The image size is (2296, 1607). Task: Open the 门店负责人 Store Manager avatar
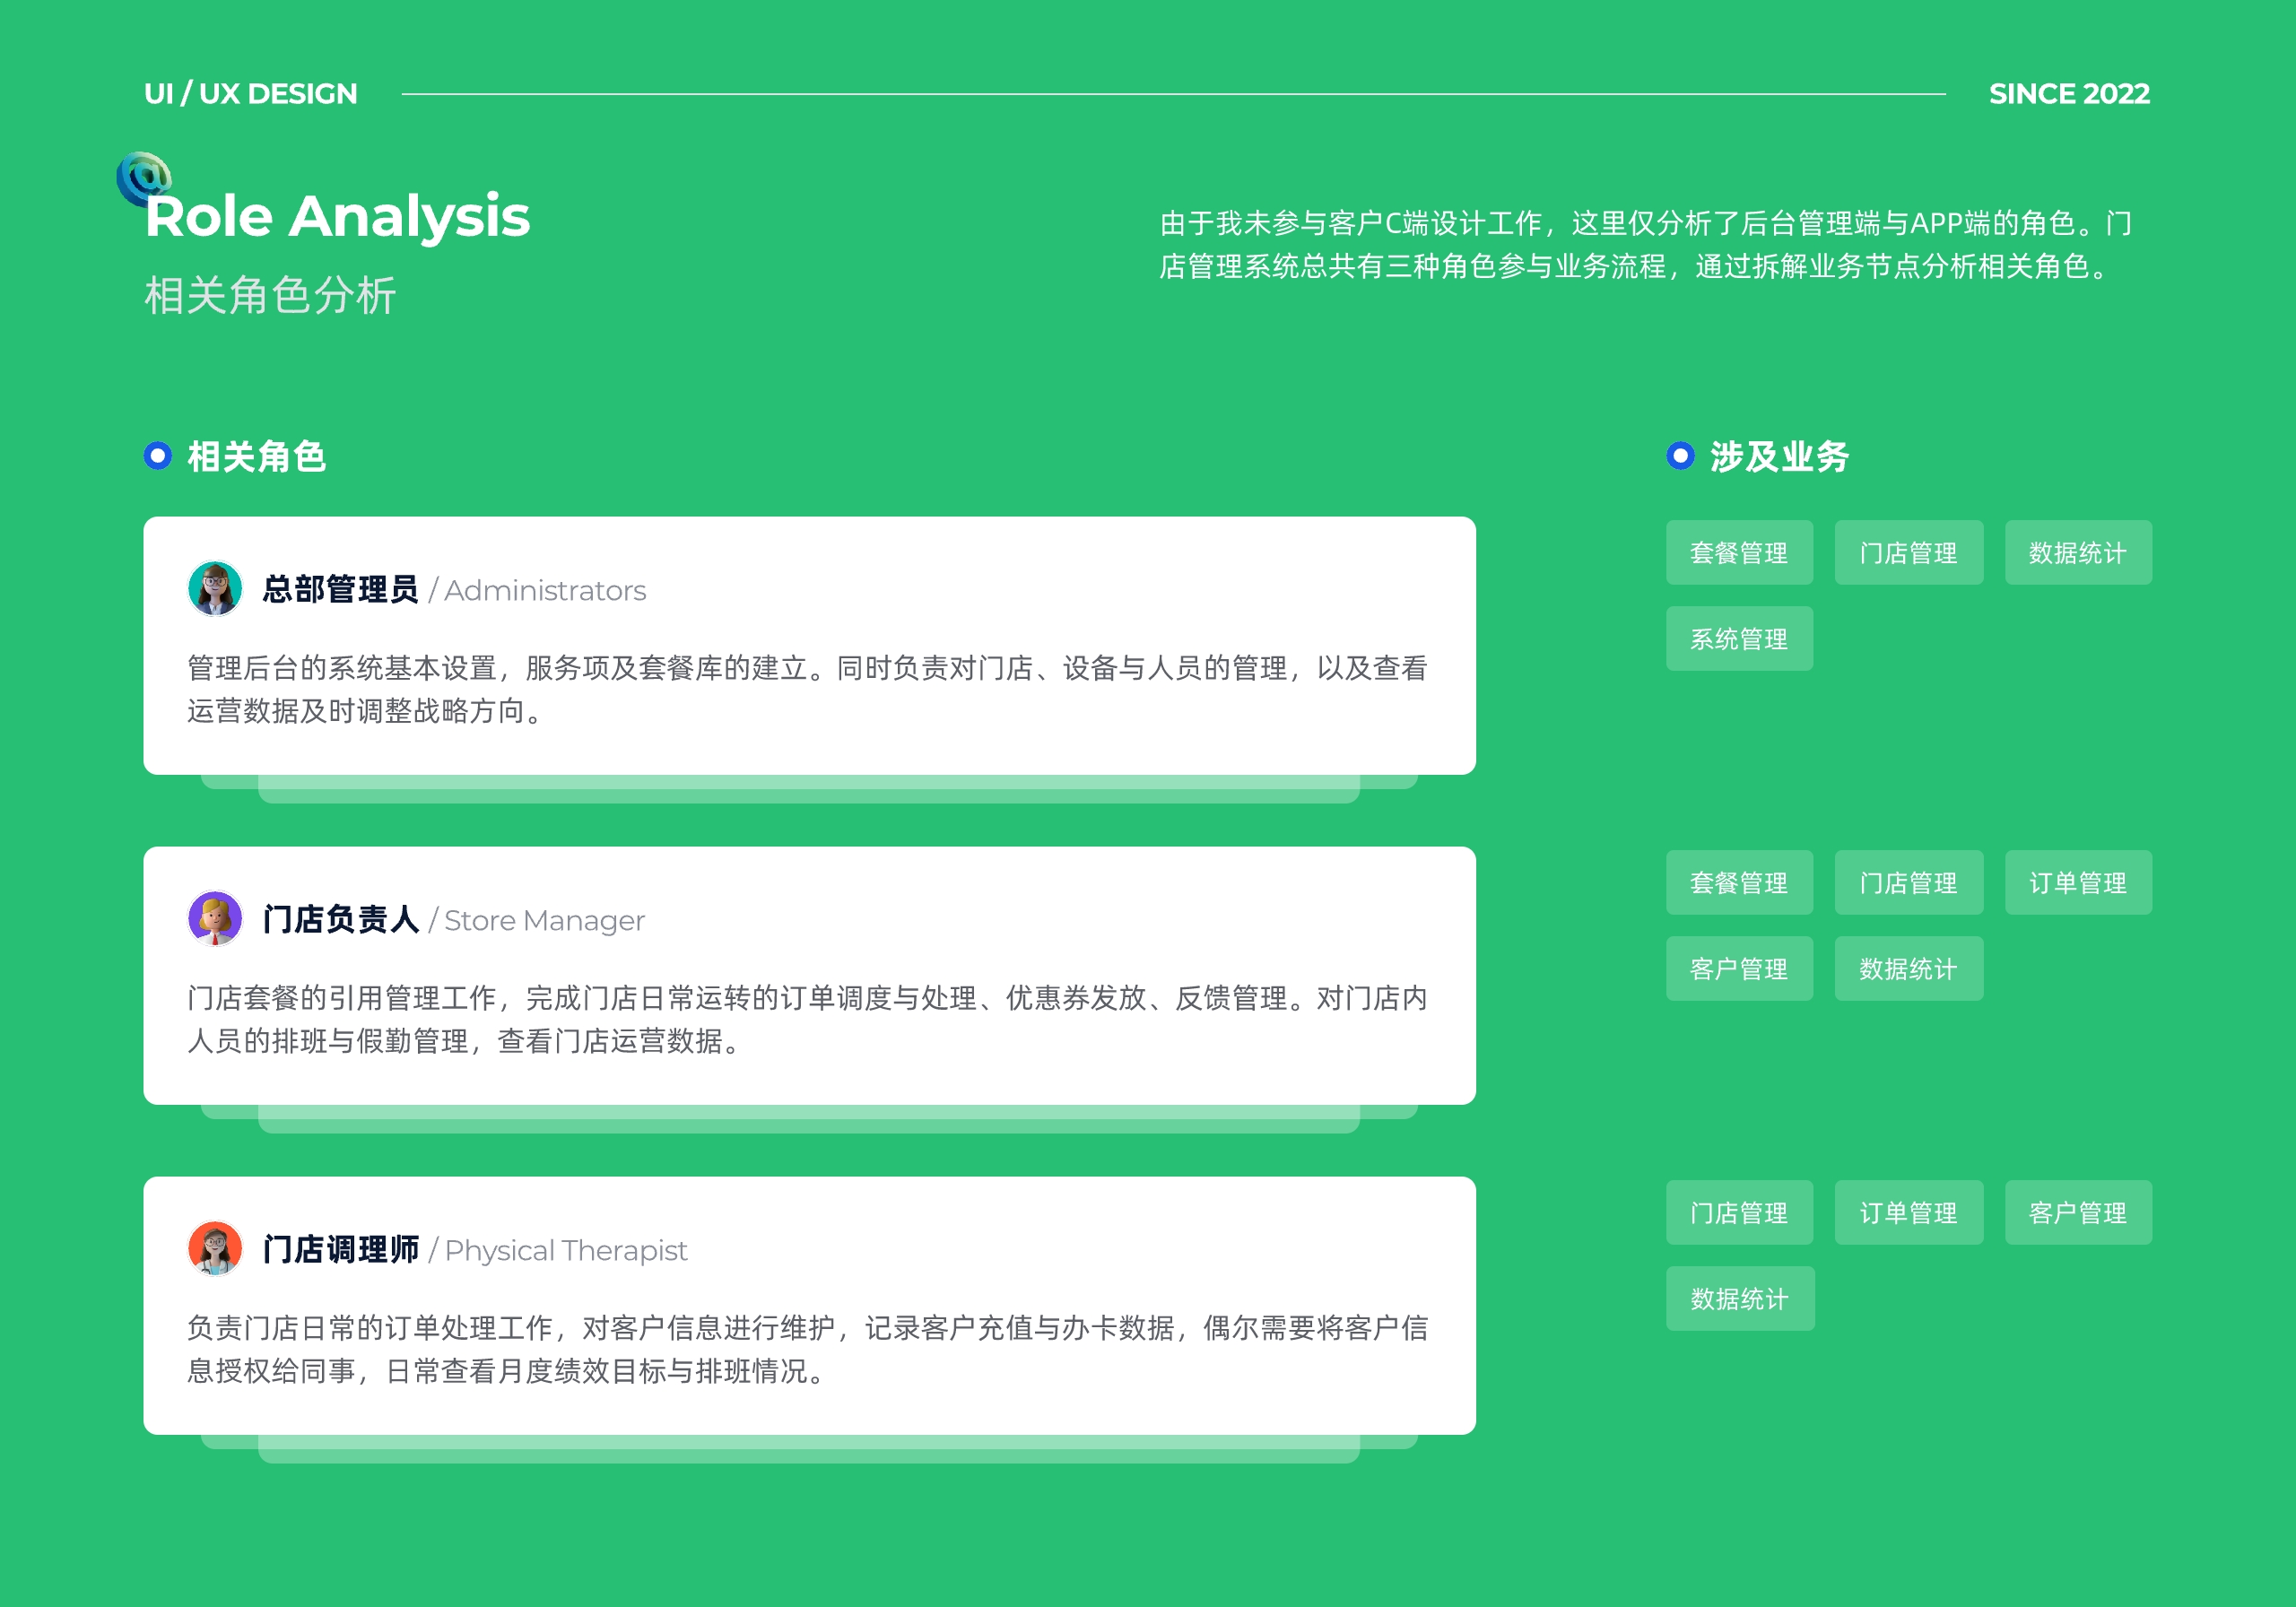click(x=215, y=918)
